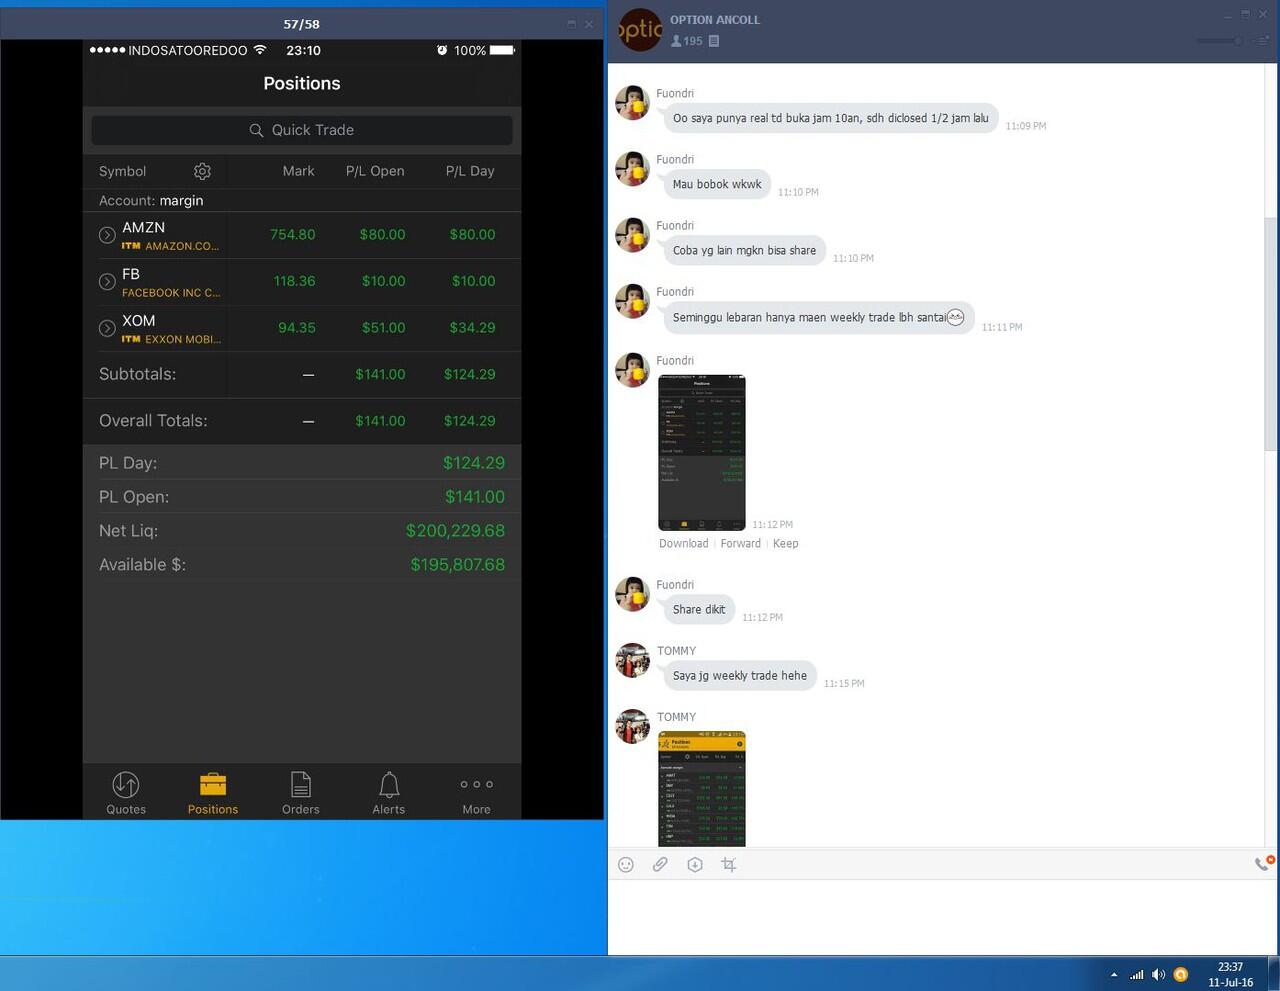Click the Forward link under Fuondri's image

pos(740,544)
